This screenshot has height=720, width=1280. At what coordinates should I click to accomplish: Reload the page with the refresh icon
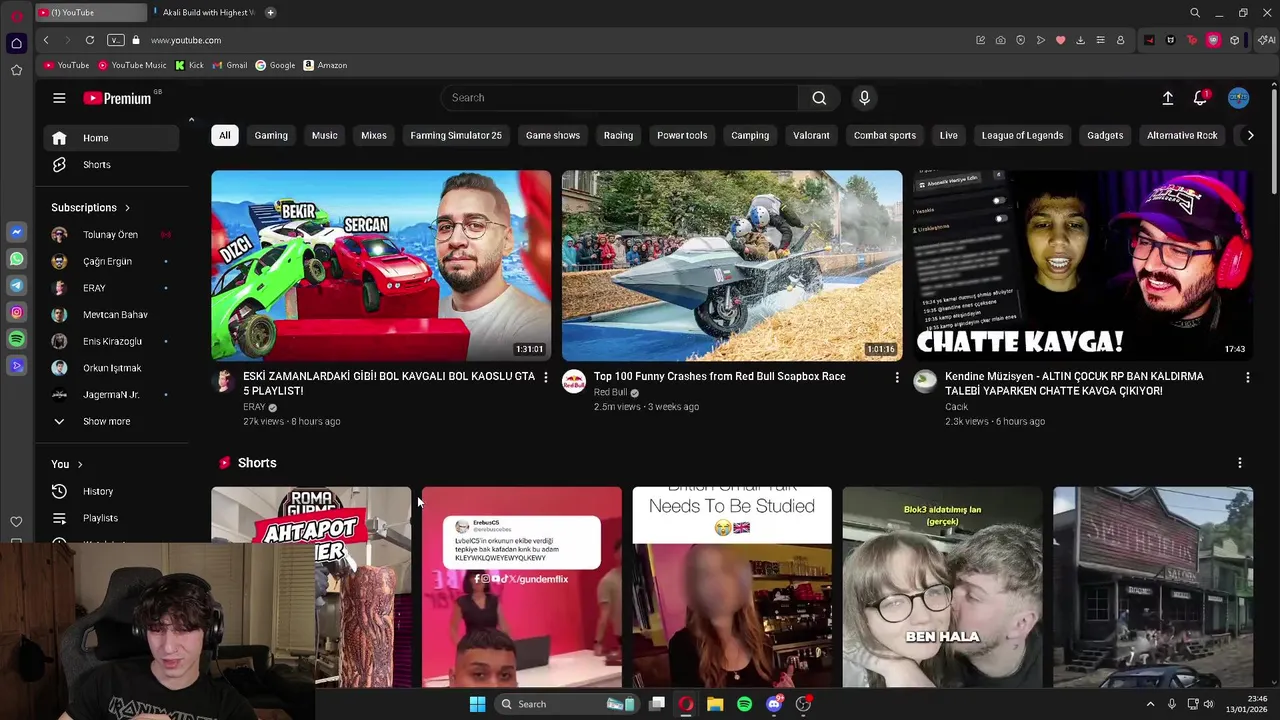pos(90,40)
